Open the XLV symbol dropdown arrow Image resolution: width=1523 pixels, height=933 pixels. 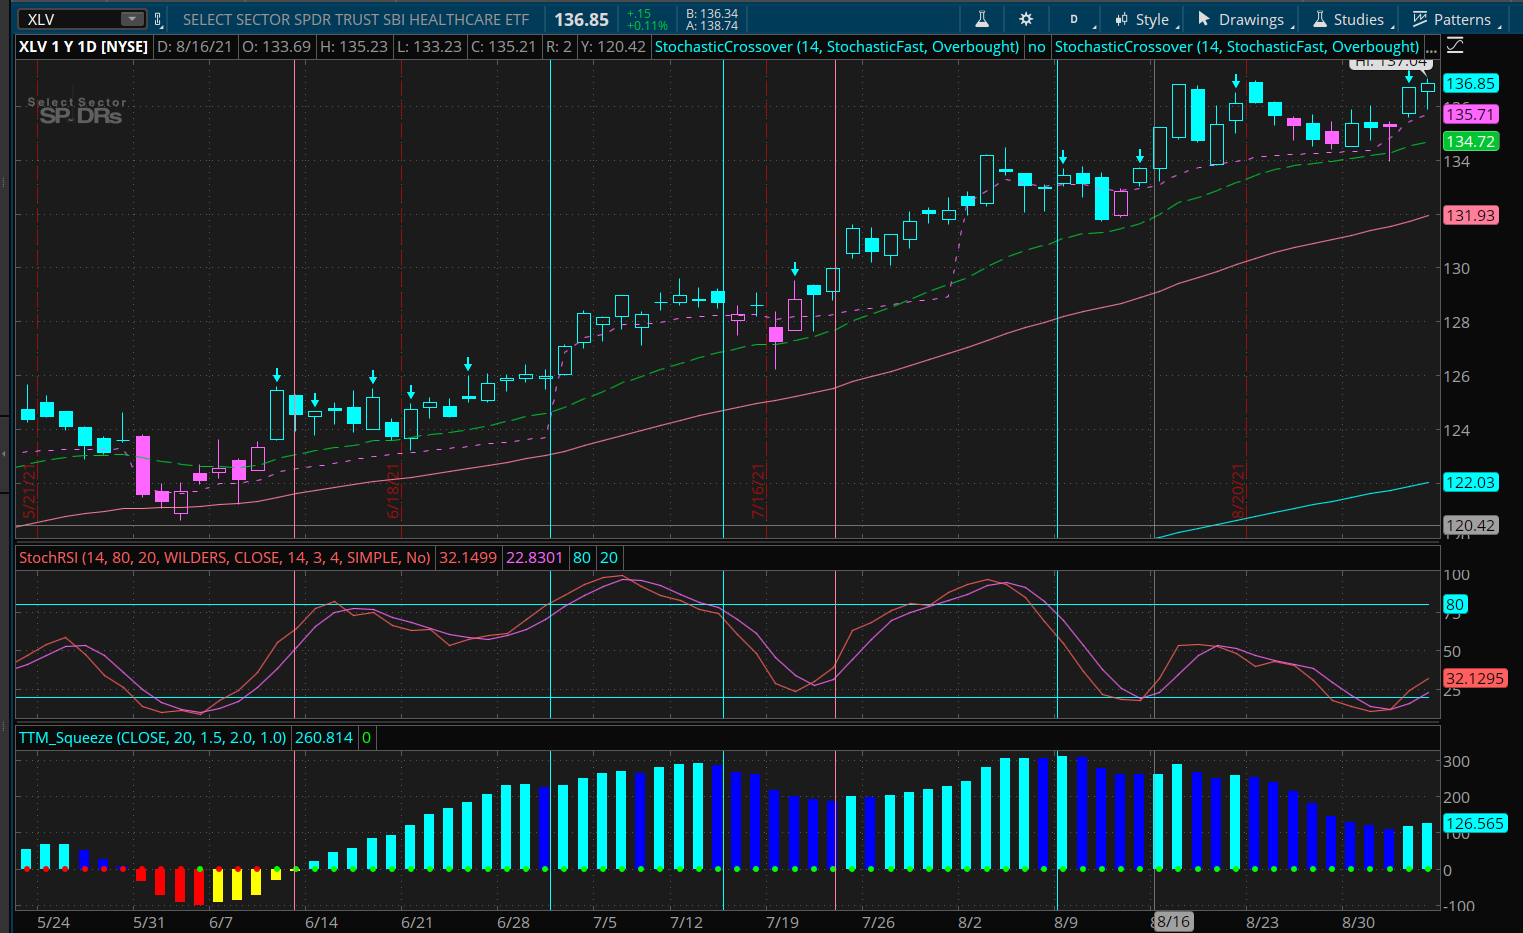coord(132,19)
